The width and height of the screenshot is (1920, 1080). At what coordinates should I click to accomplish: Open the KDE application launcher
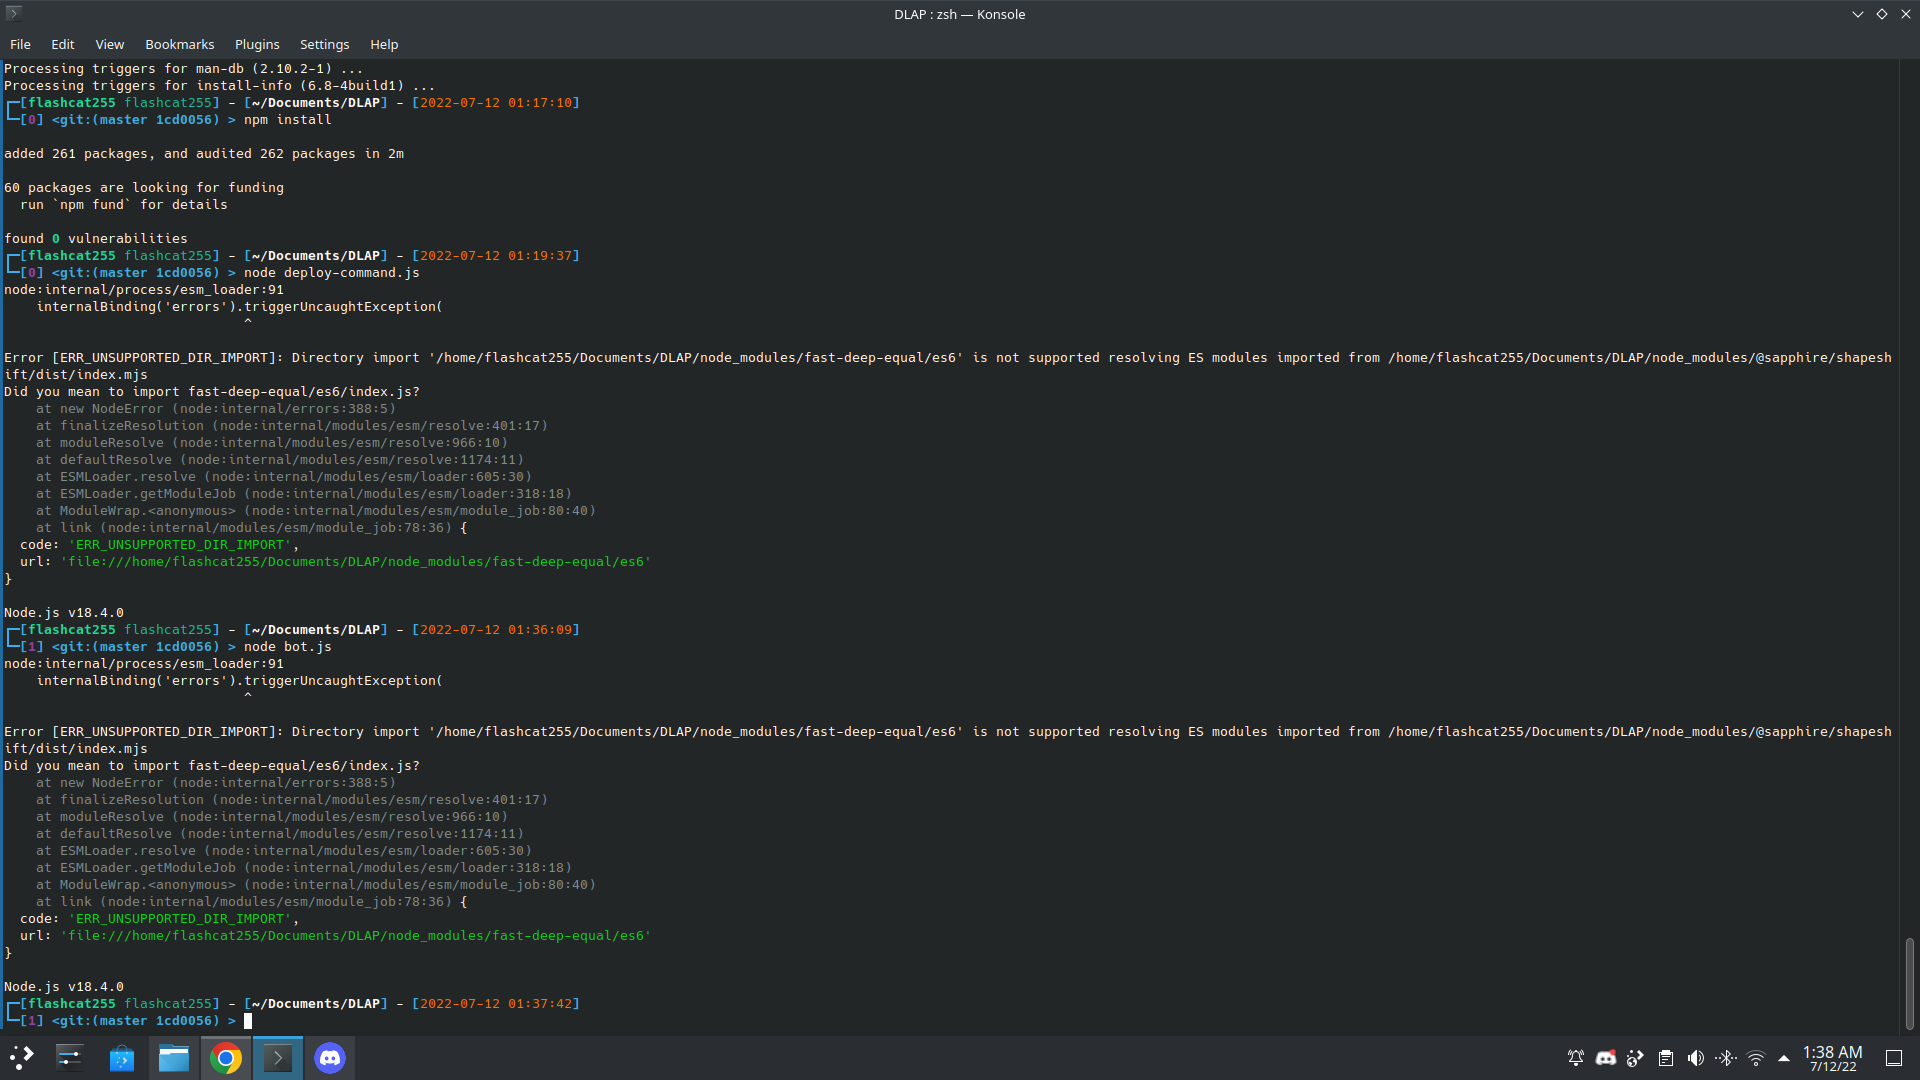point(22,1058)
